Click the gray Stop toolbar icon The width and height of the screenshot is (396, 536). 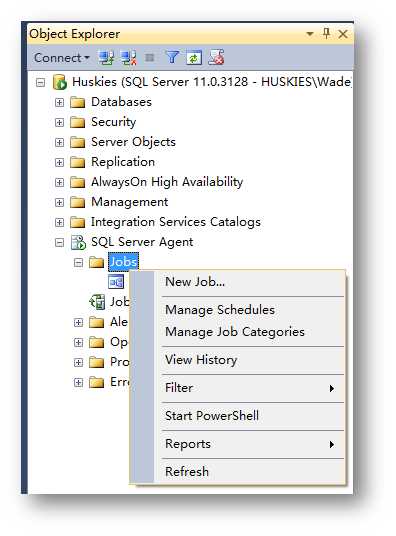point(149,57)
